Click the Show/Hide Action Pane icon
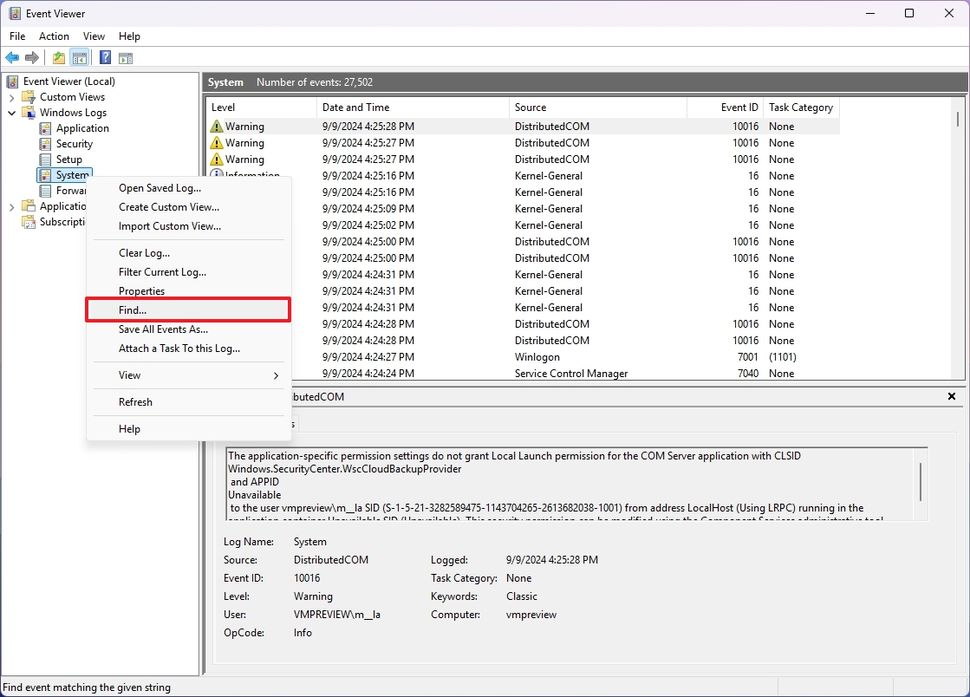 pos(124,57)
